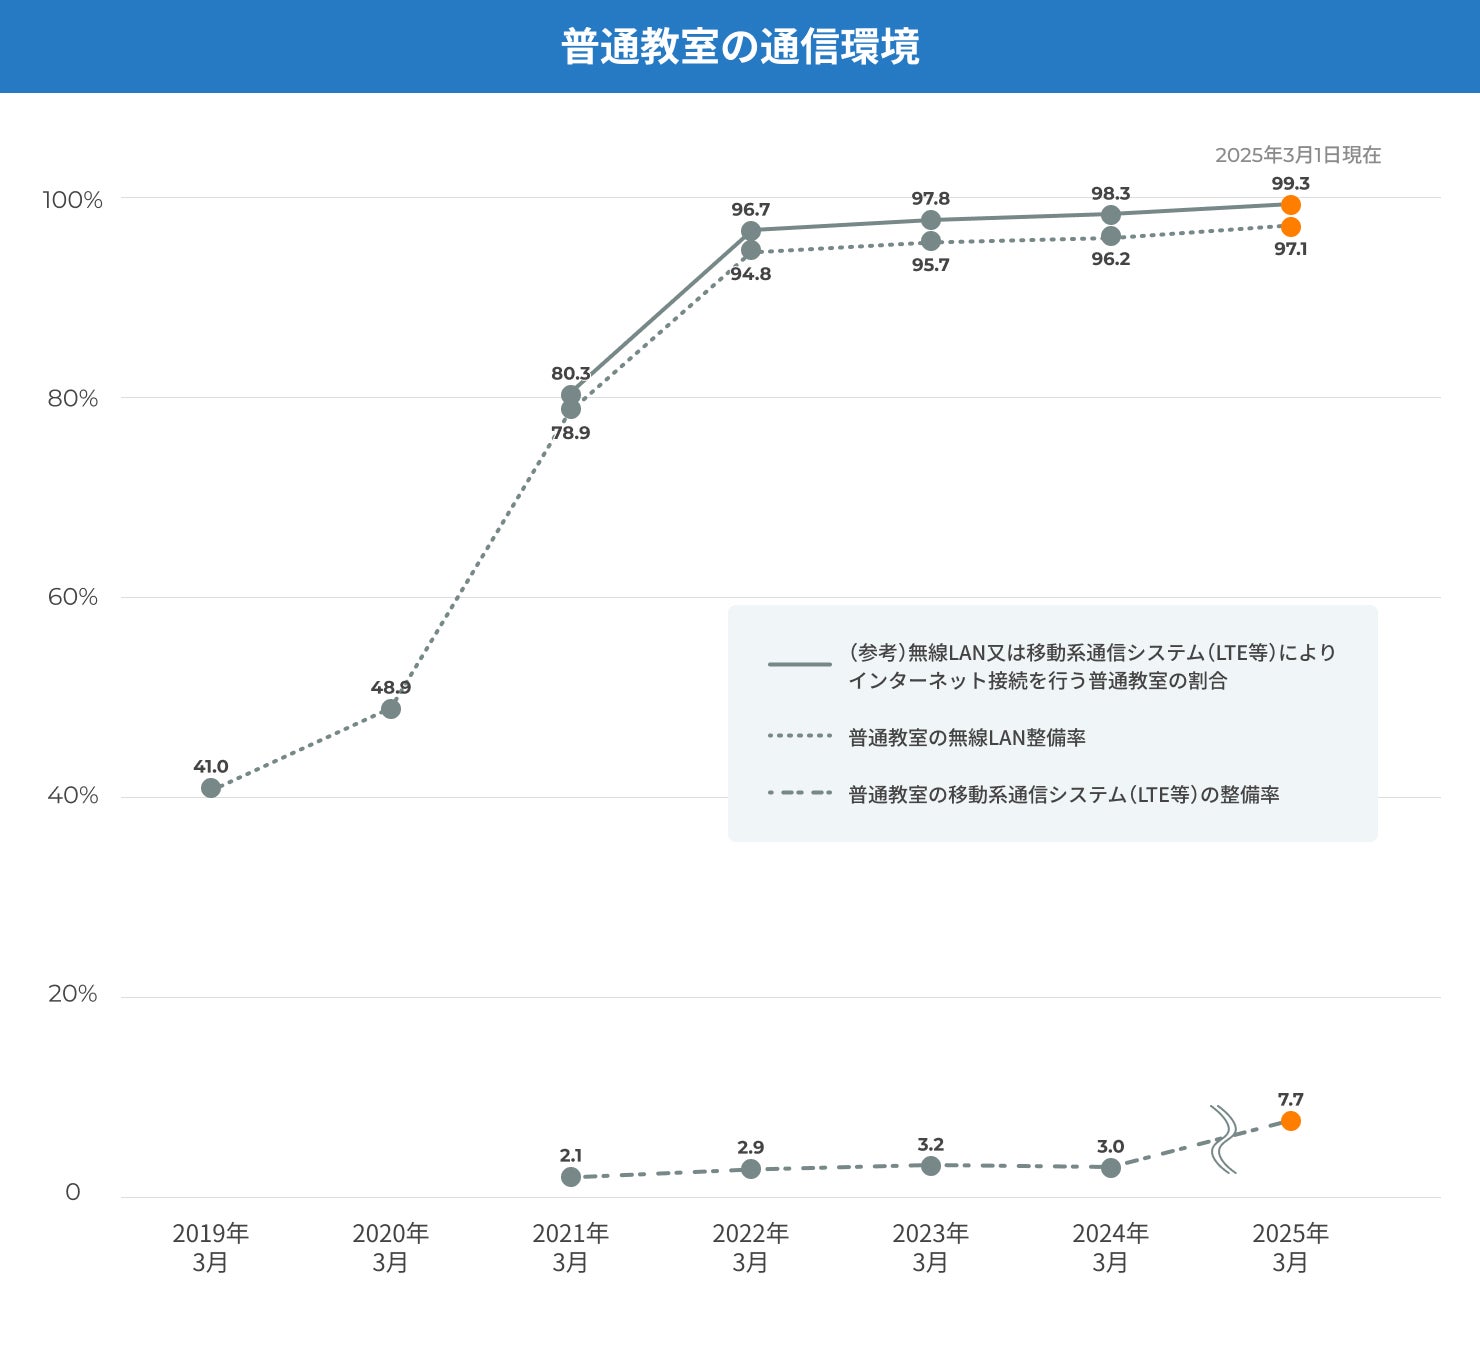1480x1351 pixels.
Task: Click the wavy axis-break symbol on dashed line
Action: point(1223,1139)
